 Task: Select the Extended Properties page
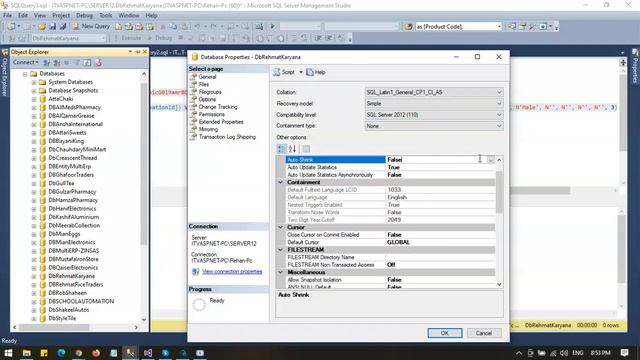(221, 122)
